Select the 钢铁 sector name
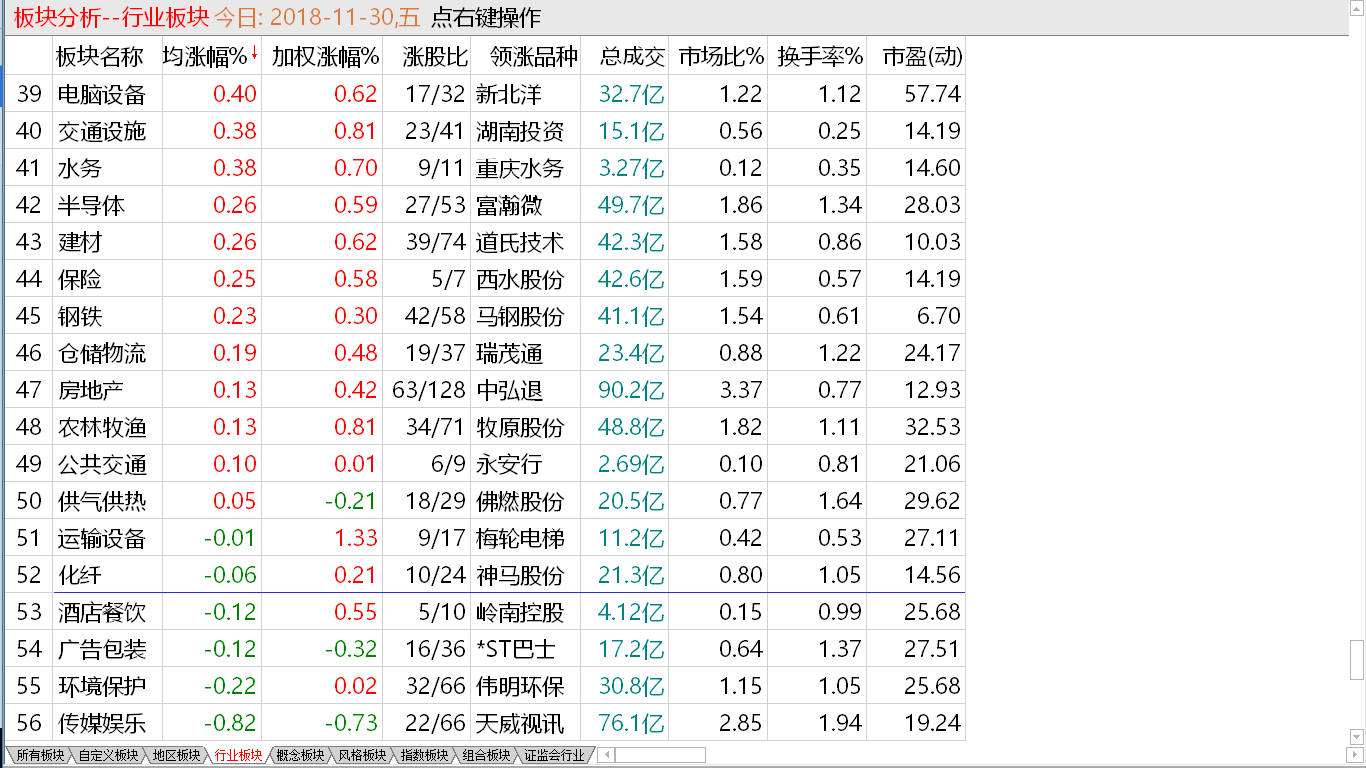1366x768 pixels. click(x=79, y=316)
